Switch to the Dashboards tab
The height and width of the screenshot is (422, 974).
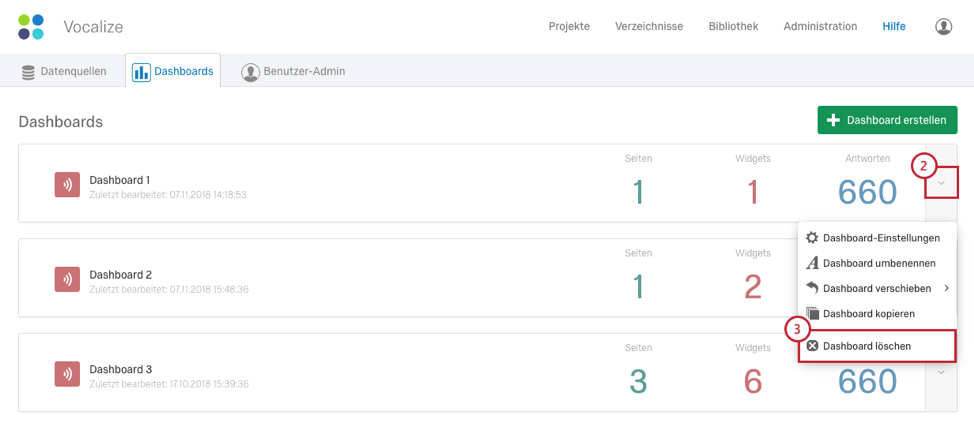[x=173, y=72]
